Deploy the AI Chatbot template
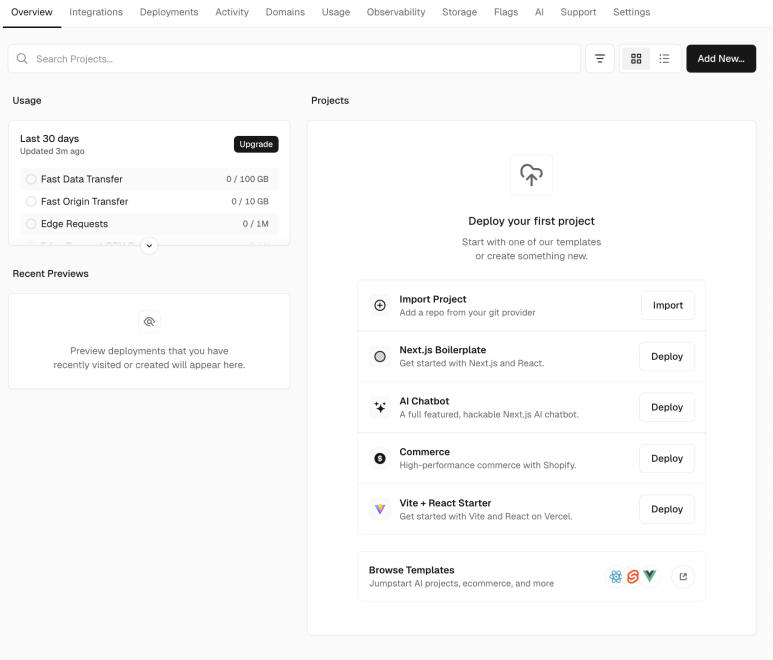The width and height of the screenshot is (773, 660). click(x=667, y=407)
